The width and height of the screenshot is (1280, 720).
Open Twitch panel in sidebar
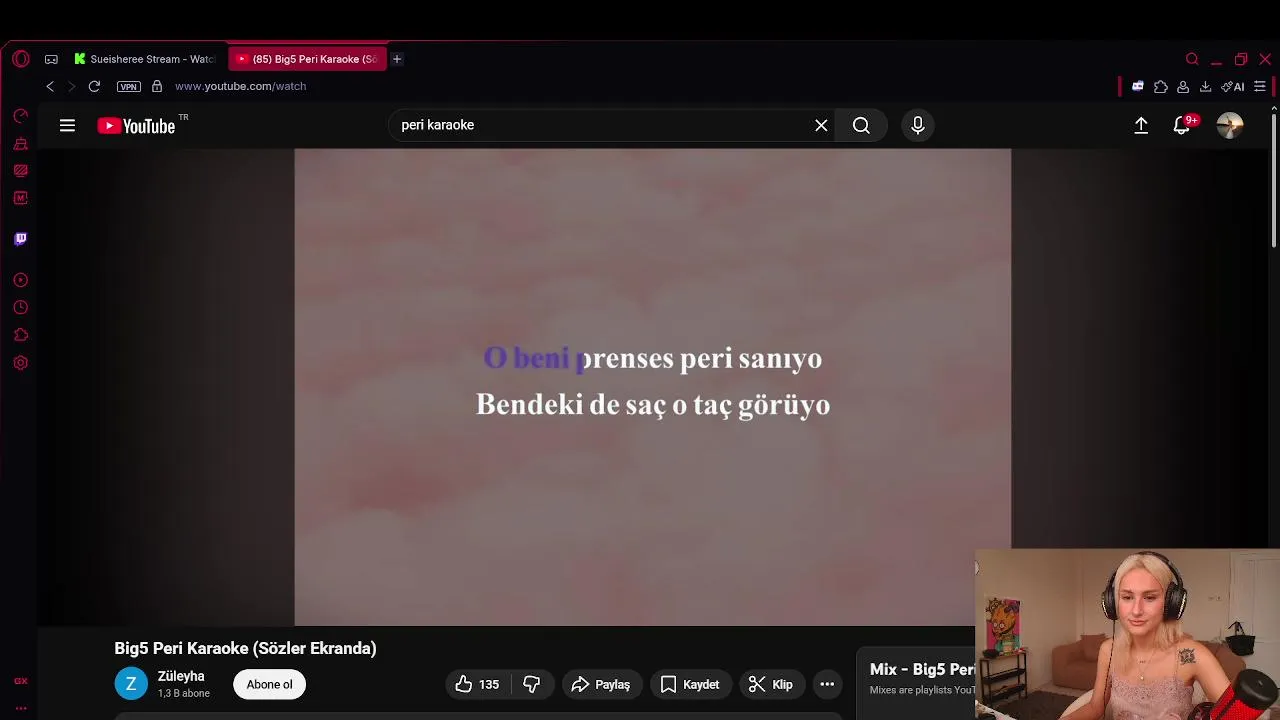tap(21, 239)
